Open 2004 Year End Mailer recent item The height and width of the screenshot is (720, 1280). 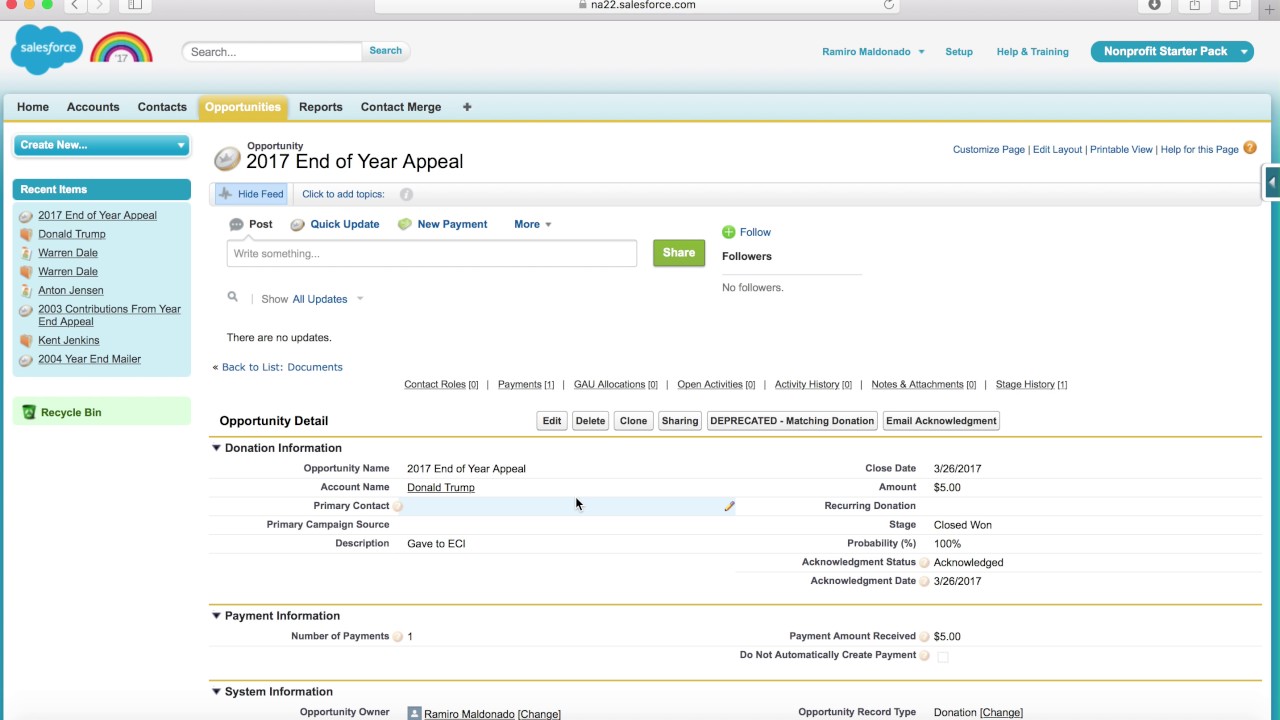pyautogui.click(x=89, y=360)
